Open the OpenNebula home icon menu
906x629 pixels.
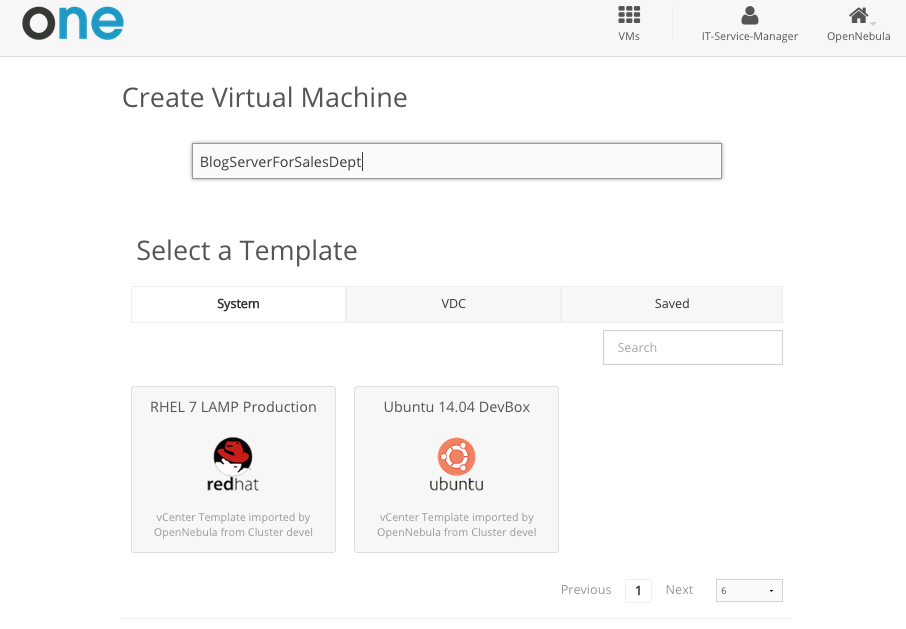click(x=859, y=16)
